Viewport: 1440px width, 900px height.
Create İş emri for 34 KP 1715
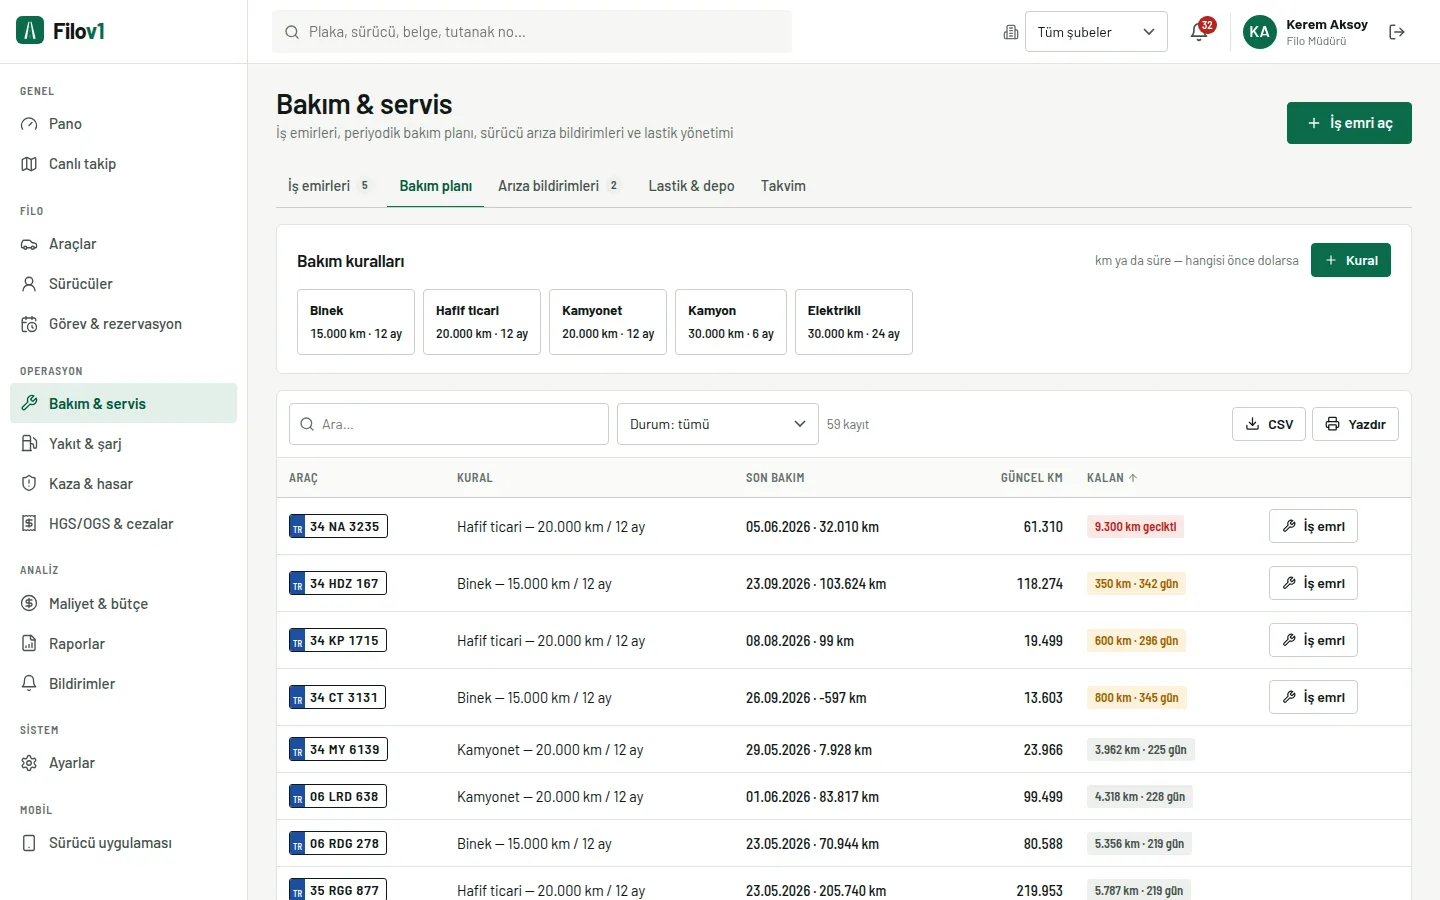(1313, 640)
